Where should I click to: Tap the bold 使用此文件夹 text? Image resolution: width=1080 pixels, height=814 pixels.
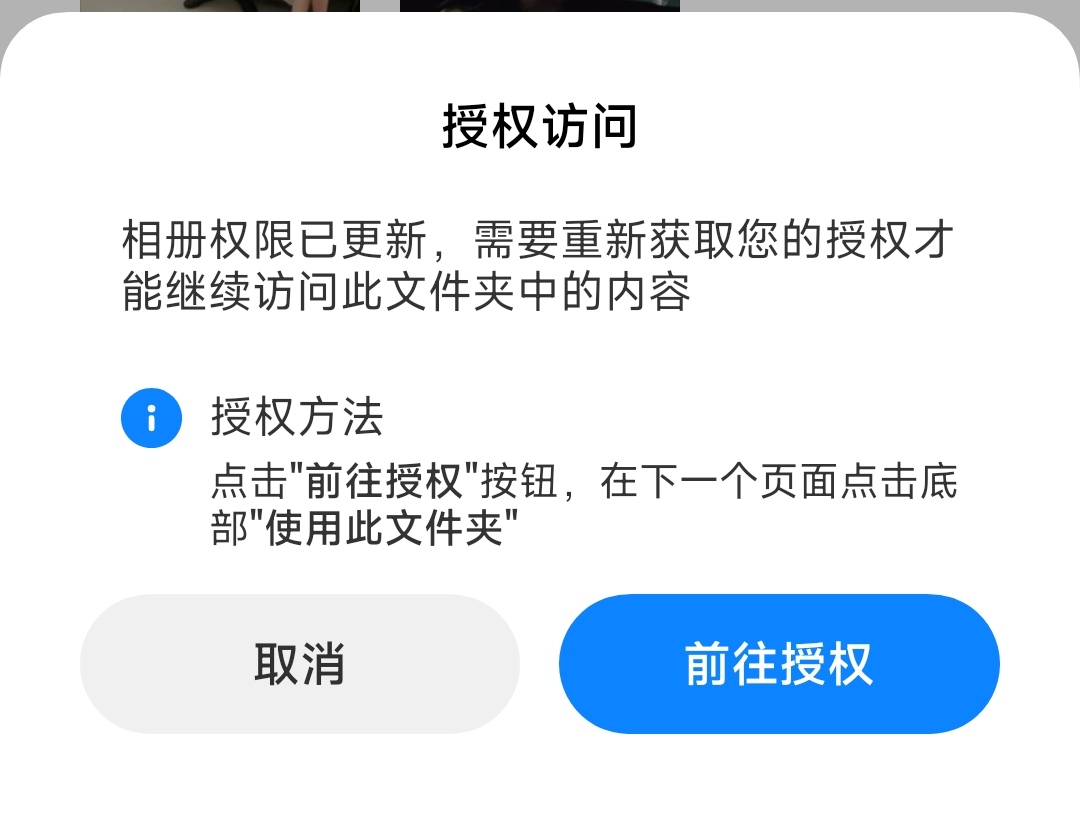point(384,528)
